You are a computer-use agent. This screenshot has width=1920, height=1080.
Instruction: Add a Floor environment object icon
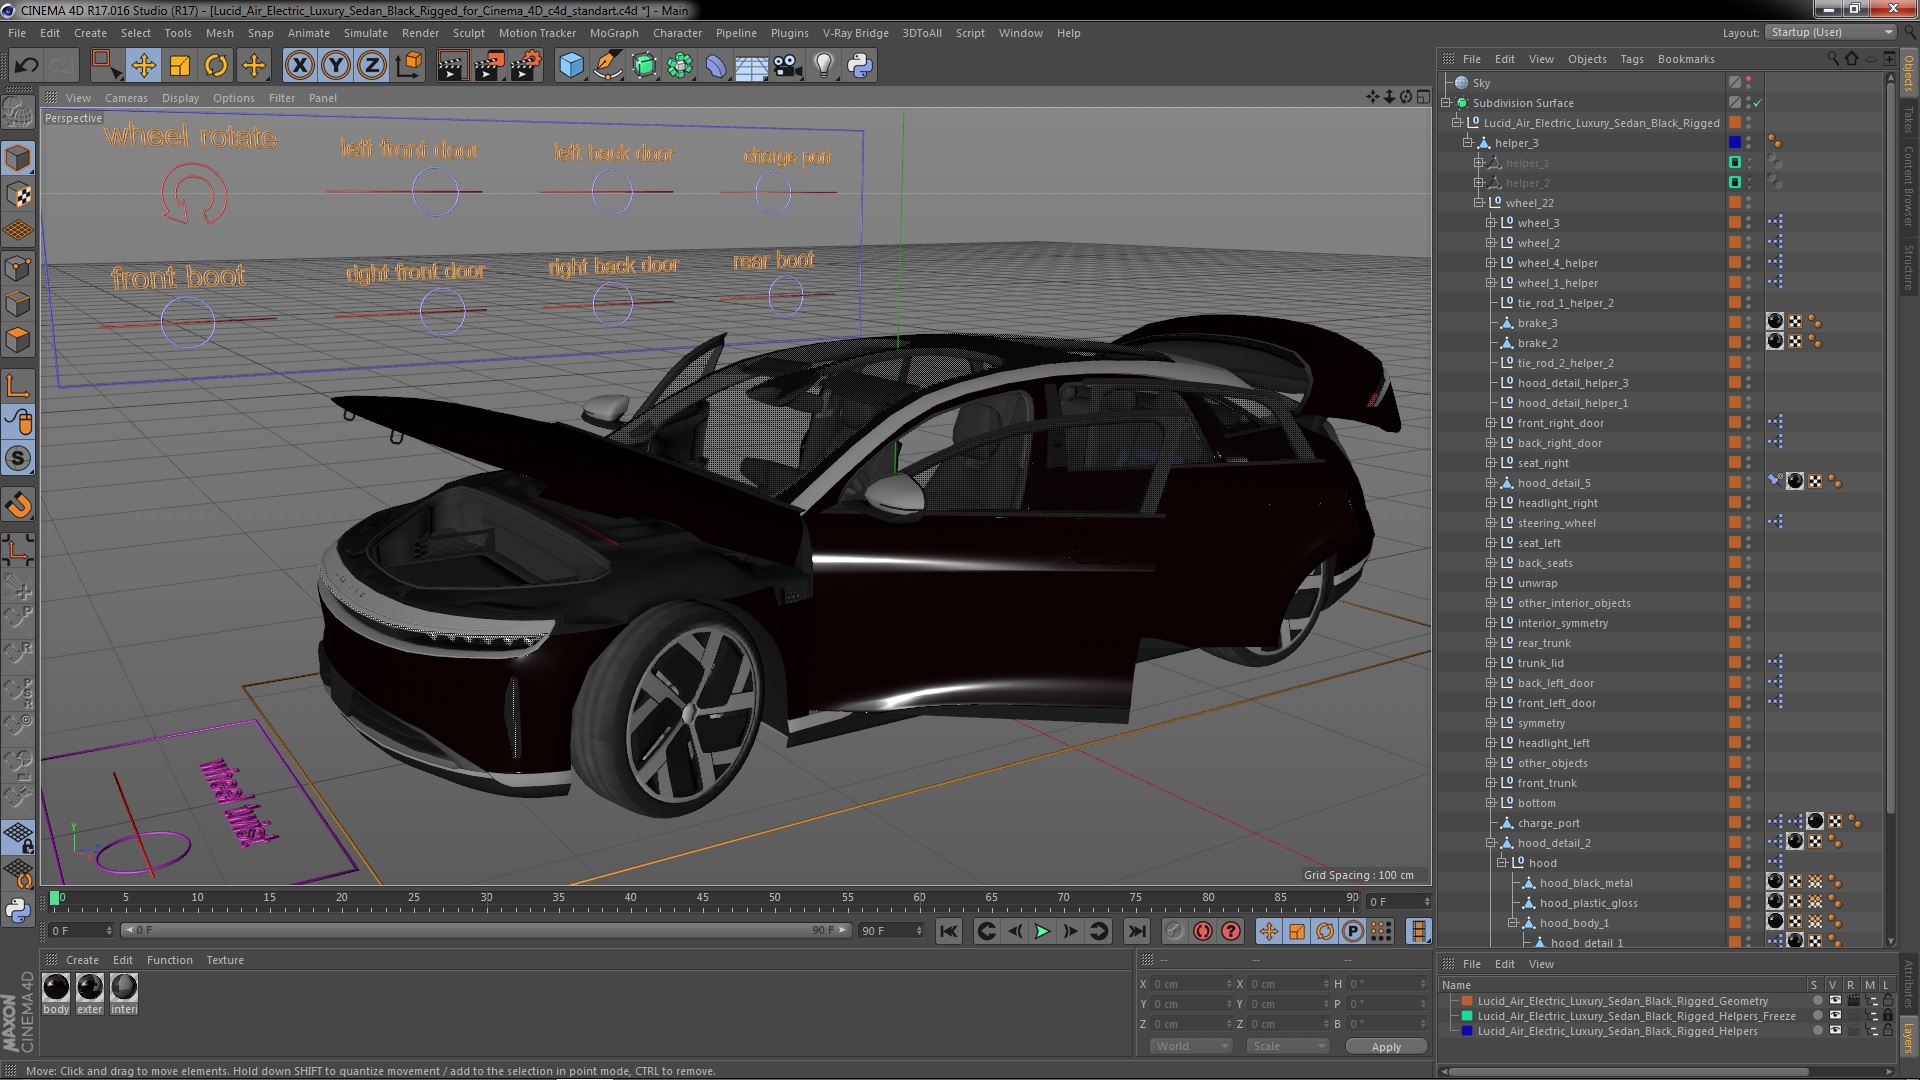pos(751,66)
